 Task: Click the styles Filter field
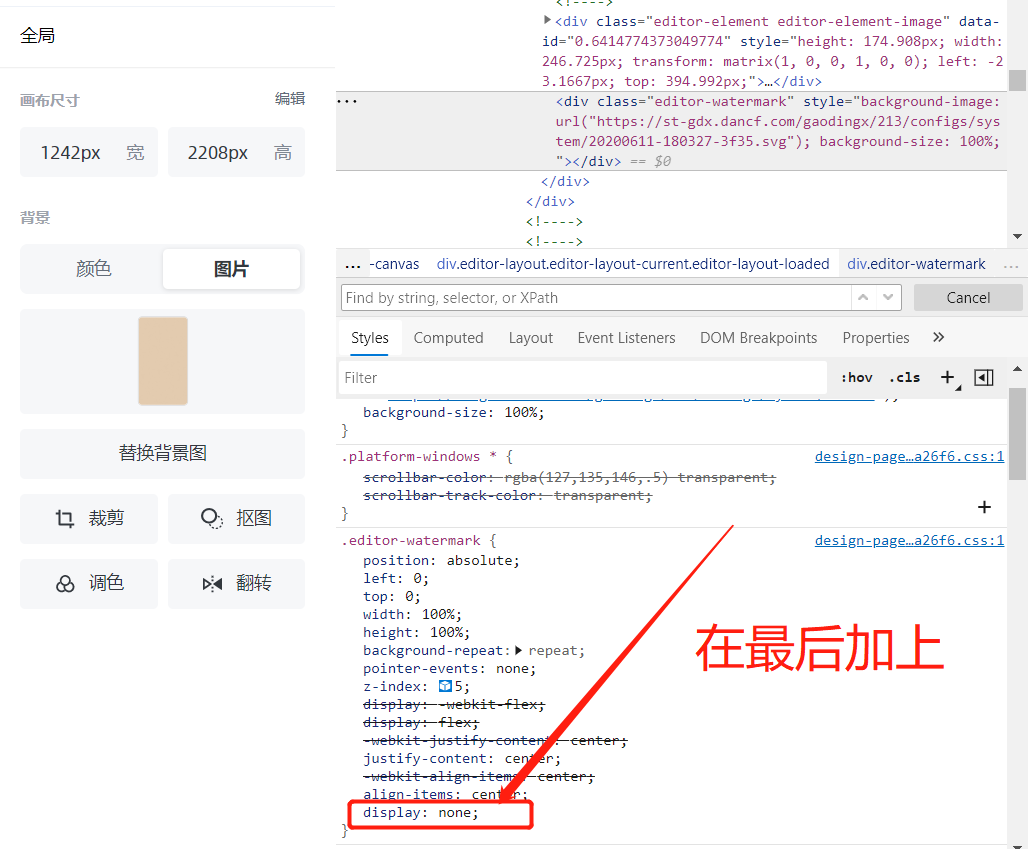(x=583, y=378)
